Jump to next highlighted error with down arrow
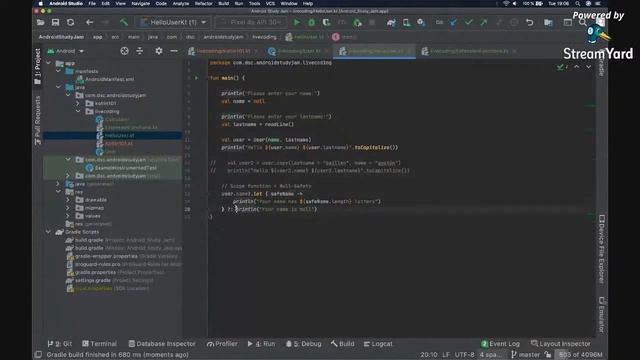 click(589, 67)
